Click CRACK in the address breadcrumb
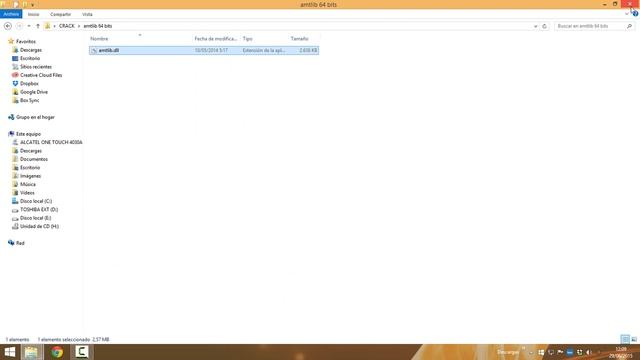Screen dimensions: 640x360 [x=67, y=26]
